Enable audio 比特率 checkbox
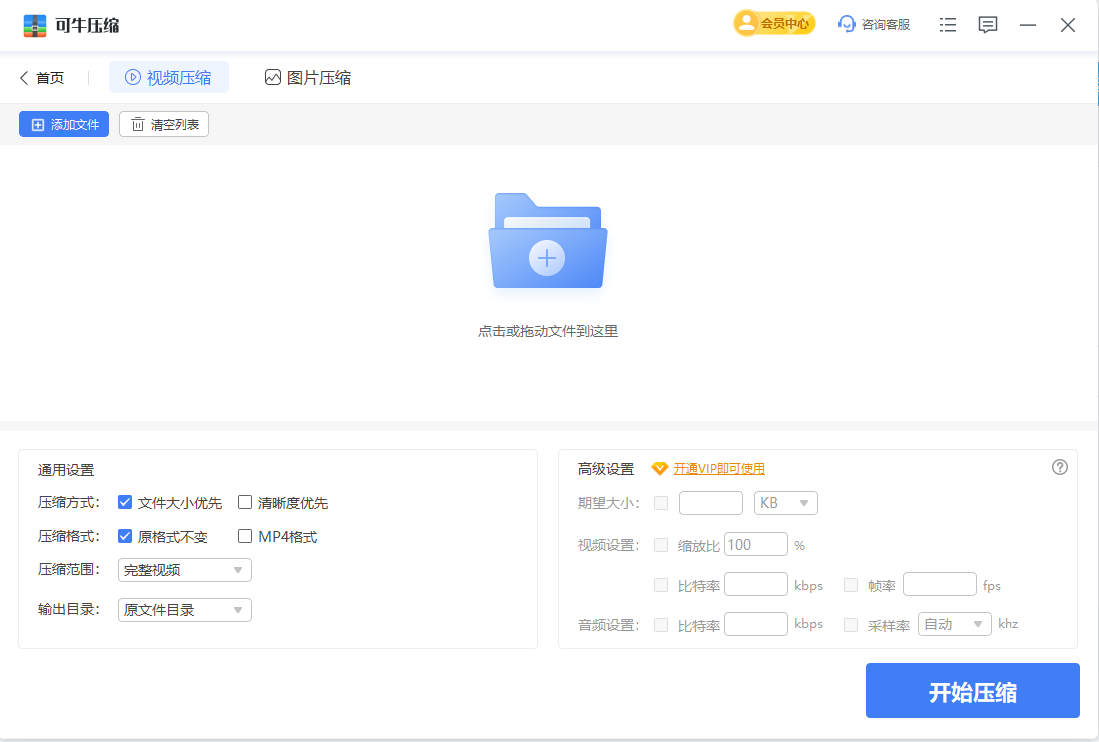 pyautogui.click(x=661, y=625)
